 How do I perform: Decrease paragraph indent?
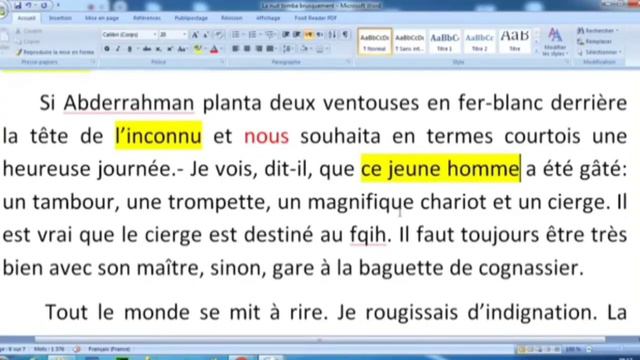tap(286, 35)
